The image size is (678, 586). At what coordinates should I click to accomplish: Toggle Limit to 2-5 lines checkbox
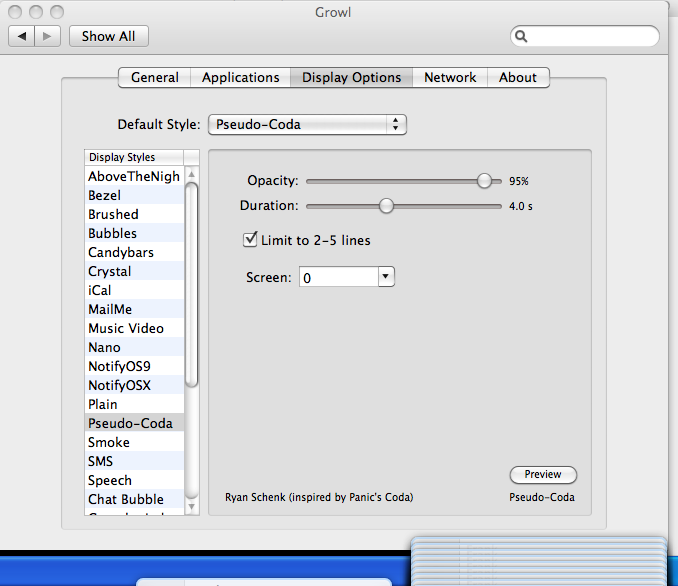coord(250,240)
